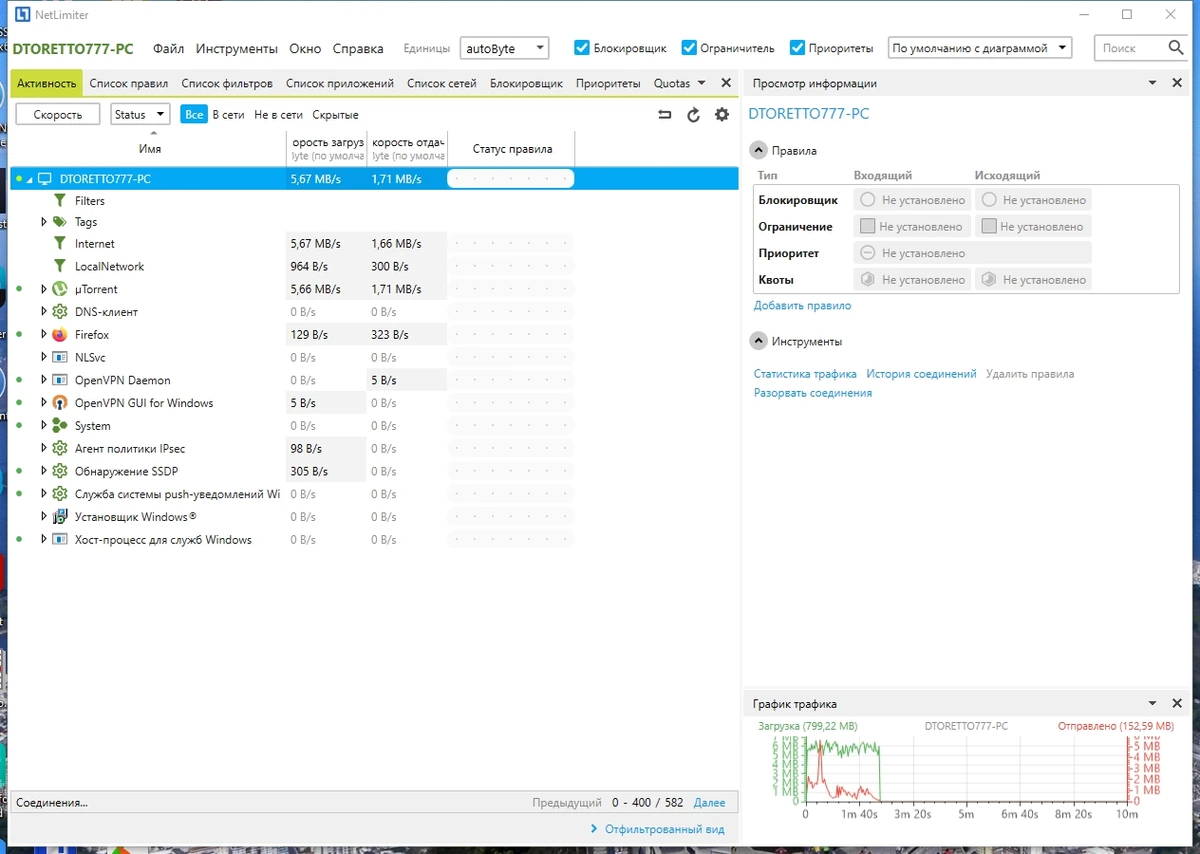Image resolution: width=1200 pixels, height=854 pixels.
Task: Click the Tags icon
Action: pos(60,222)
